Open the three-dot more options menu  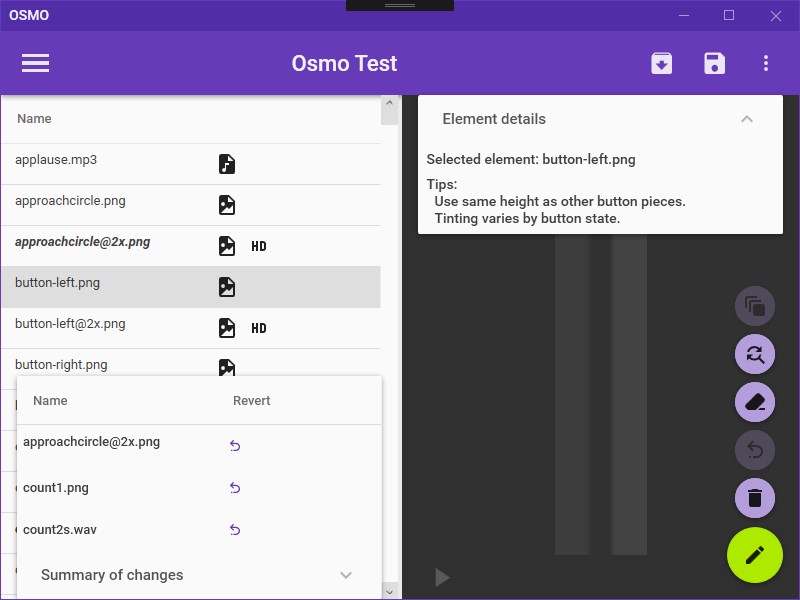pyautogui.click(x=766, y=63)
